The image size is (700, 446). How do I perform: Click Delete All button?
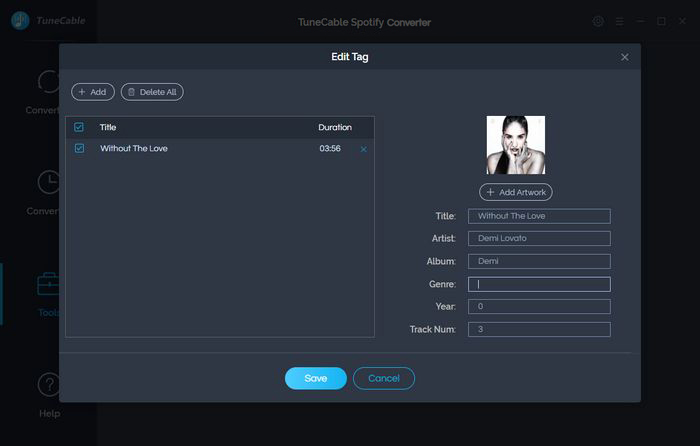tap(152, 92)
